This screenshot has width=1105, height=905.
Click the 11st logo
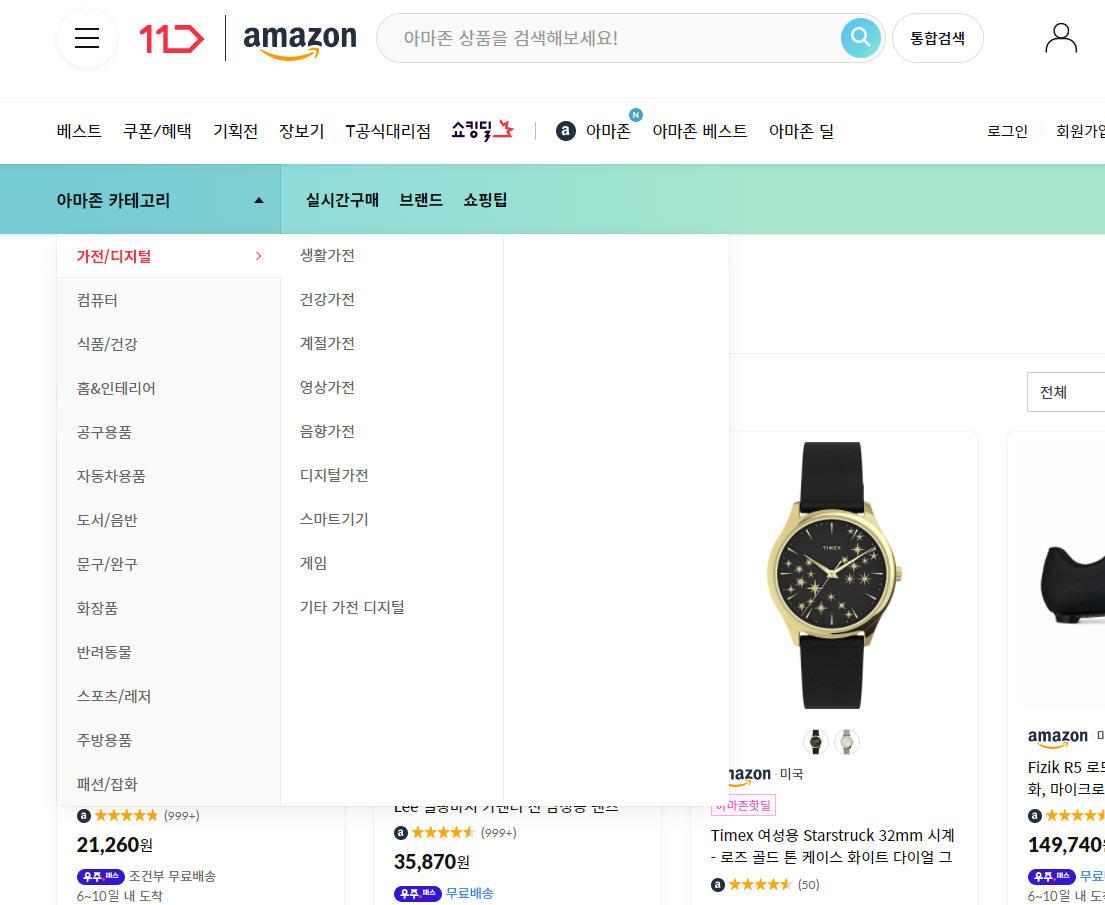click(171, 39)
